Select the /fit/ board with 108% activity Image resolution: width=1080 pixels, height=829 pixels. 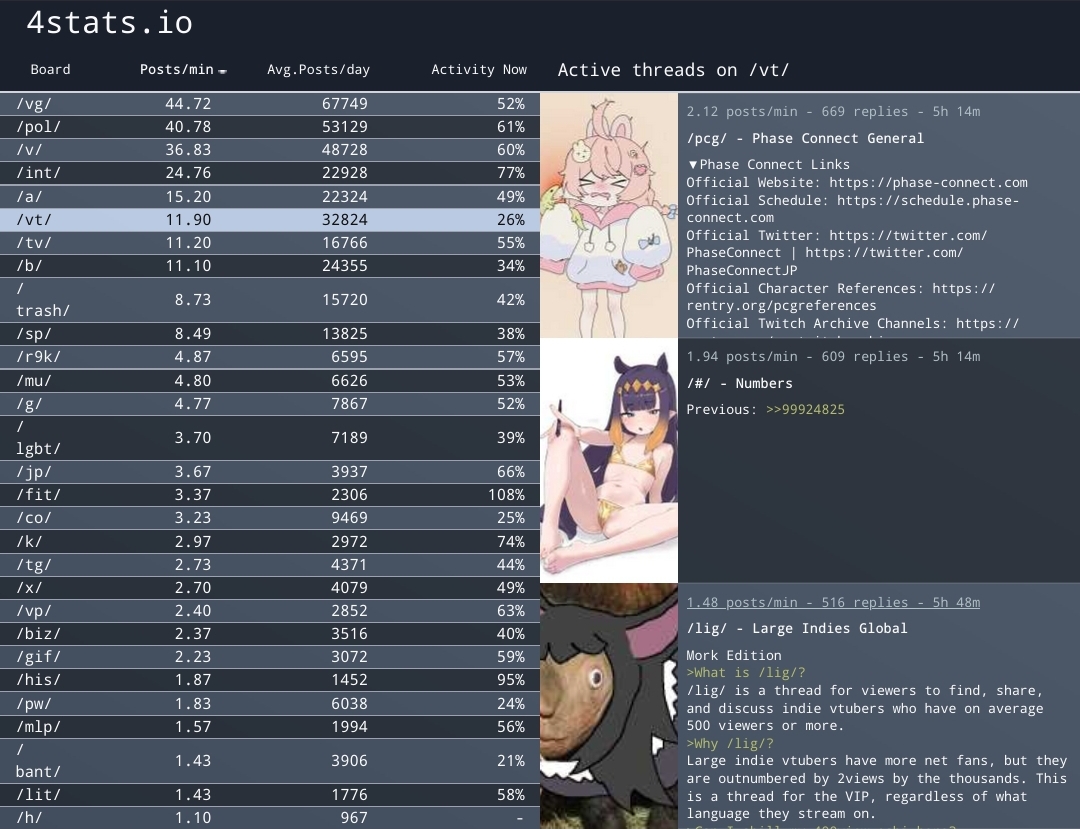pyautogui.click(x=270, y=495)
